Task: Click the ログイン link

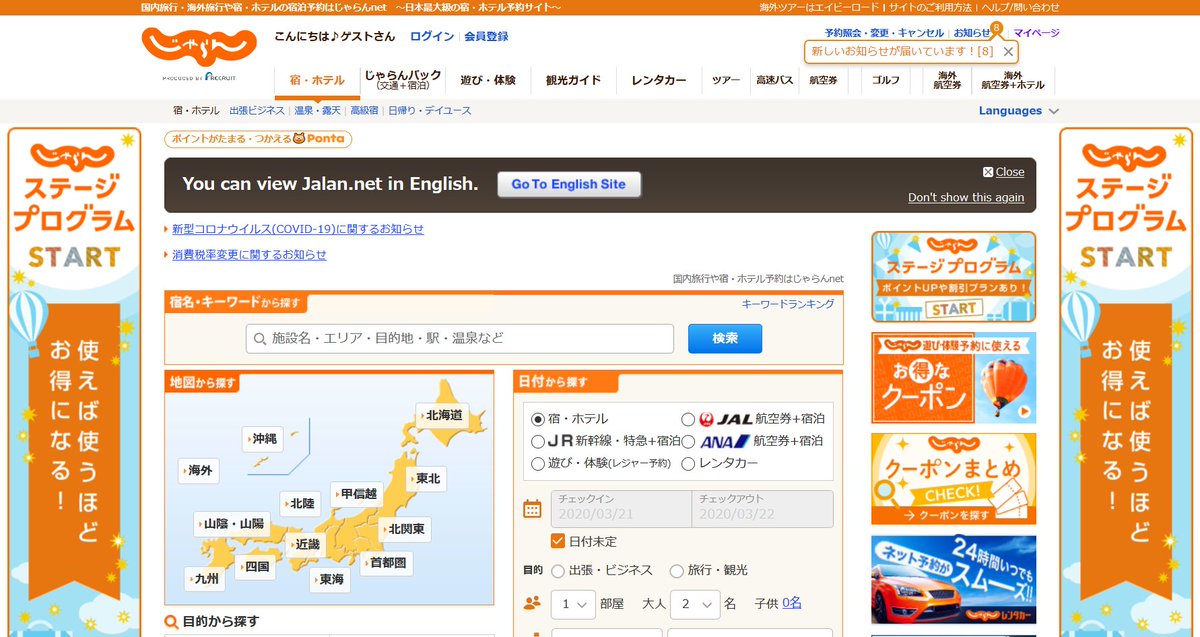Action: 432,37
